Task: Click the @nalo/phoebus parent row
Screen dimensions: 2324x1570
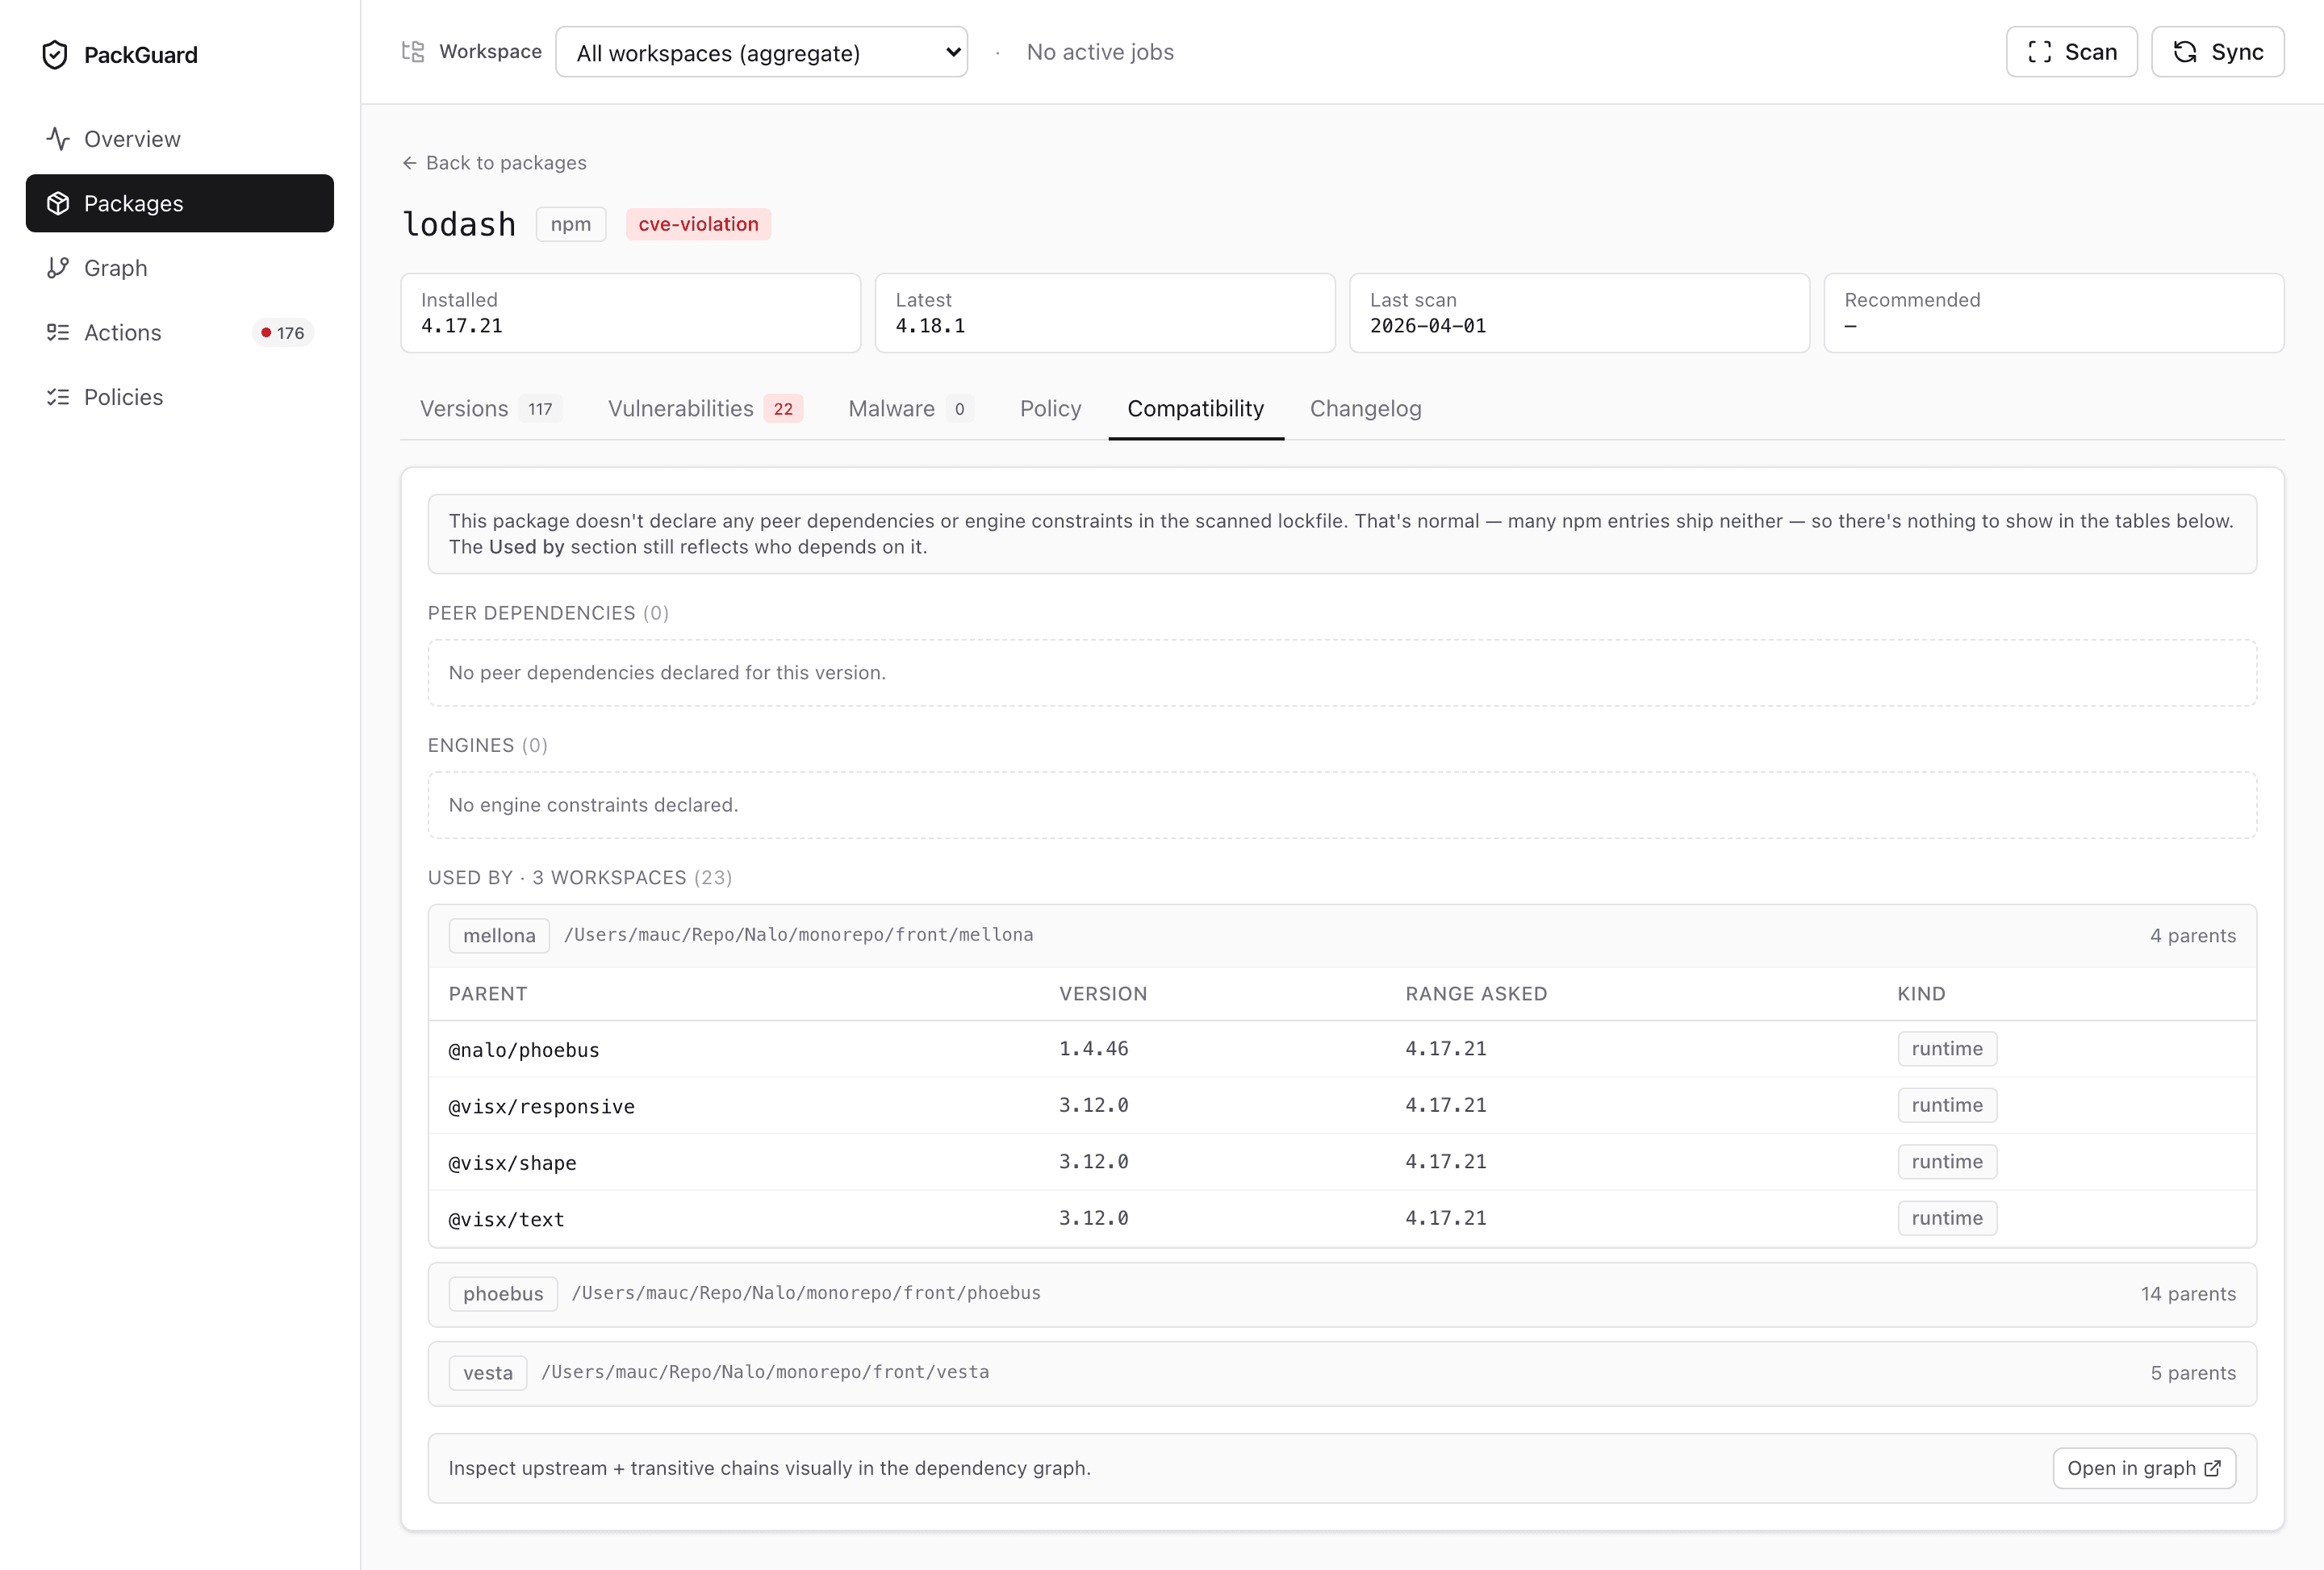Action: point(1342,1049)
